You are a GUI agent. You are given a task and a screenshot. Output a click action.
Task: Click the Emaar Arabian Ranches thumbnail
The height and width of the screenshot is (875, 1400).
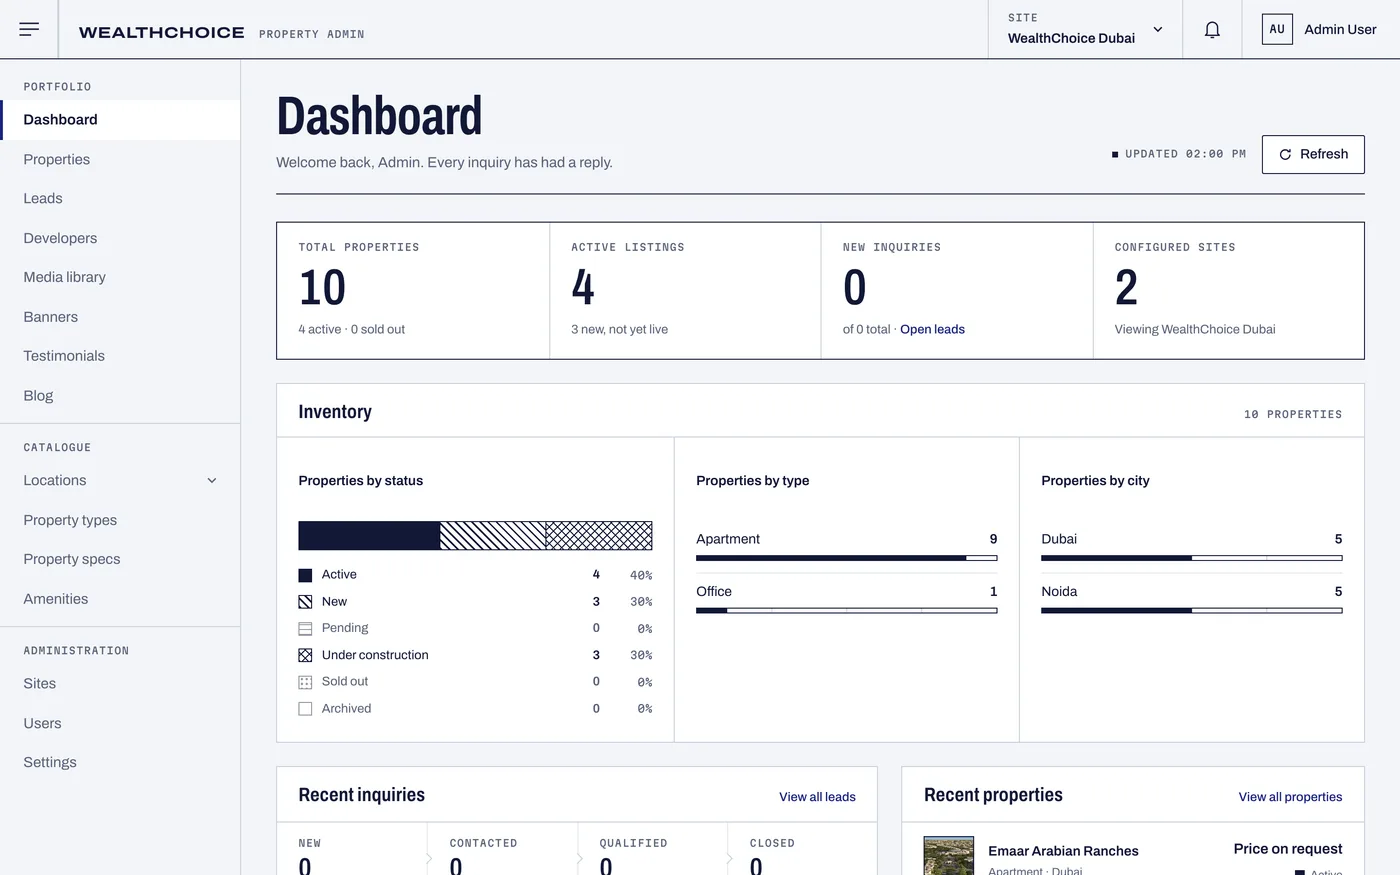tap(949, 856)
